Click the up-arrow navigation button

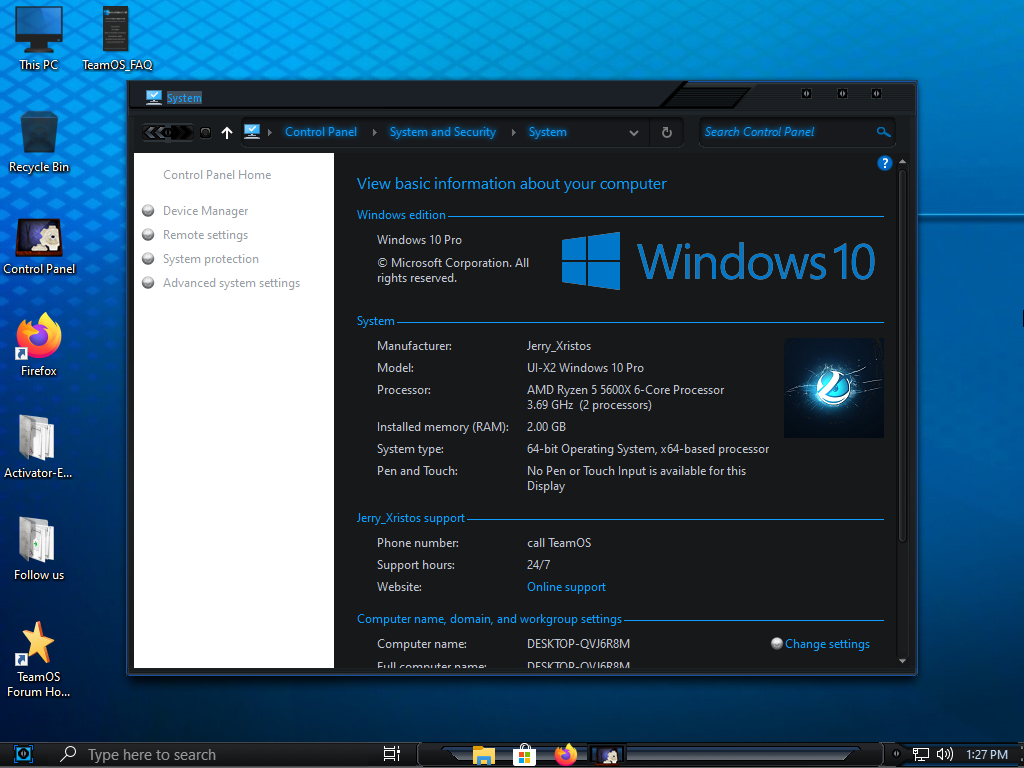(227, 132)
